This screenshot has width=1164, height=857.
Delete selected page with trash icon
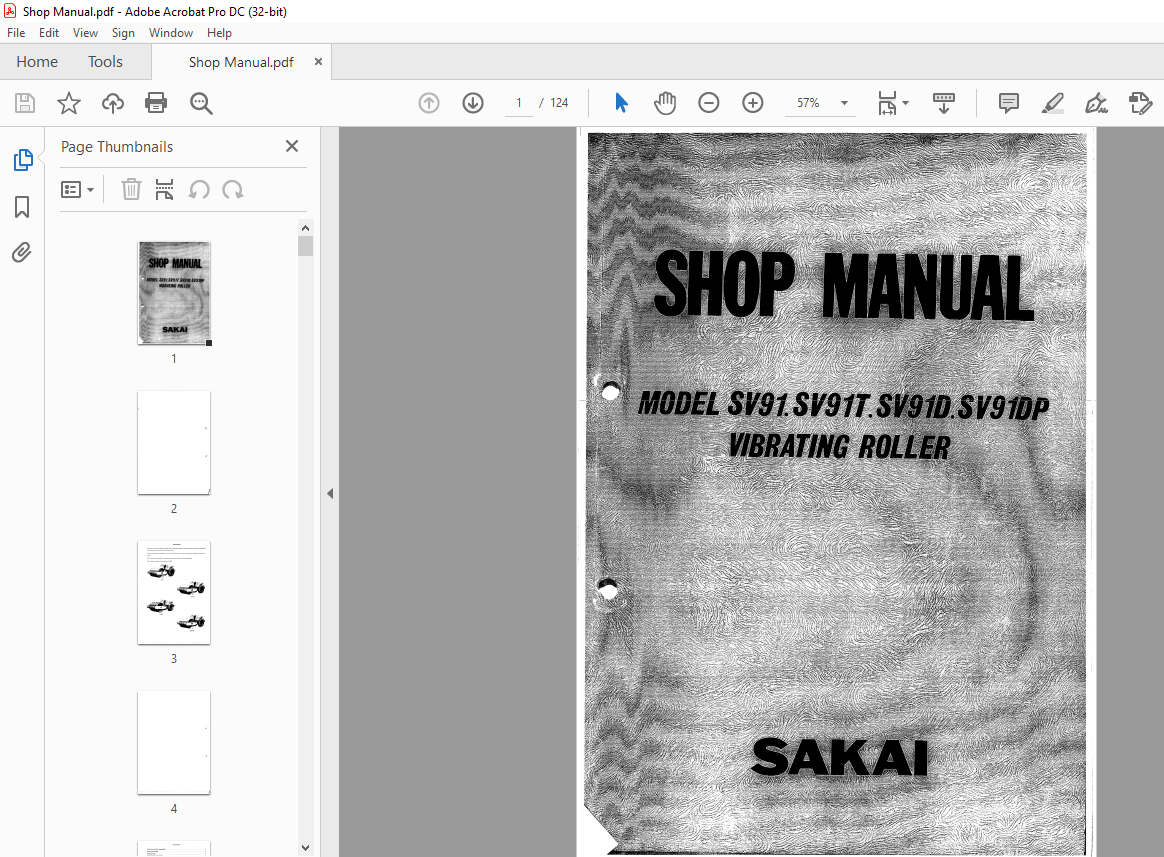click(131, 189)
